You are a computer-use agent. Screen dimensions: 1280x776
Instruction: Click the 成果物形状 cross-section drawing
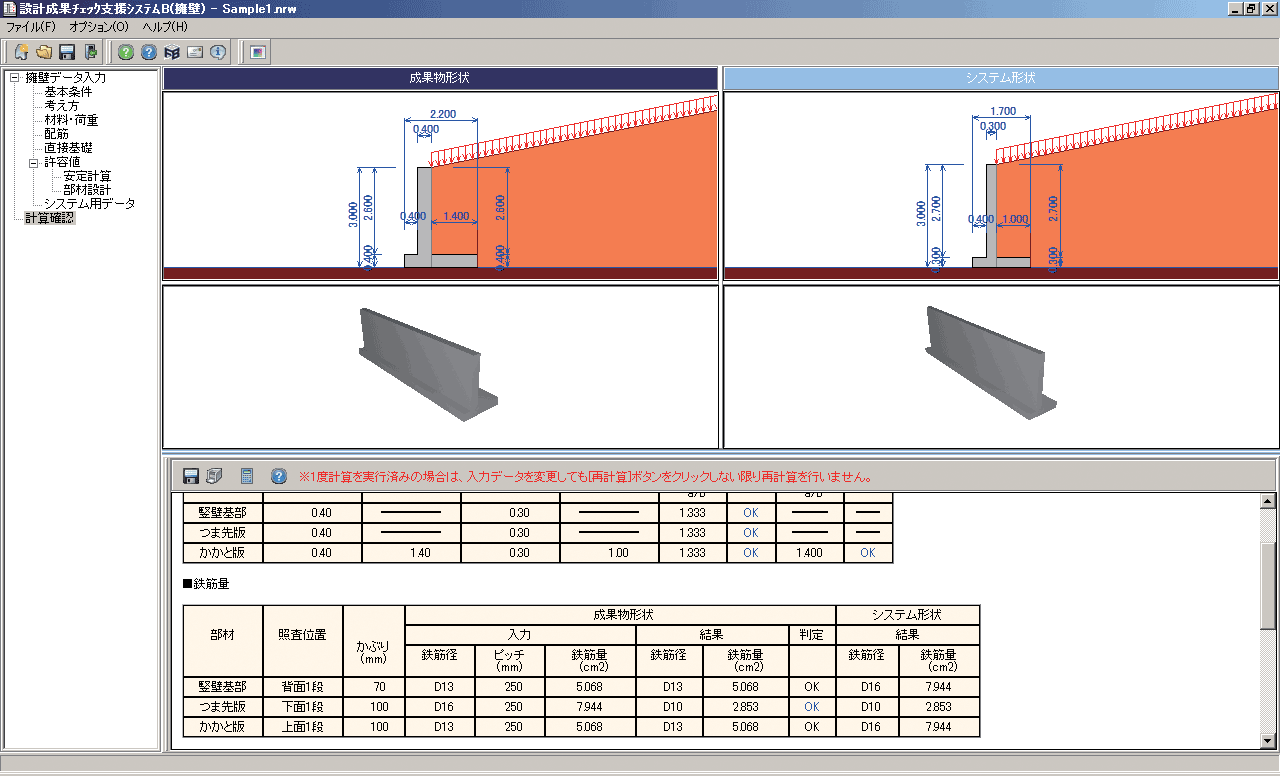pos(440,186)
